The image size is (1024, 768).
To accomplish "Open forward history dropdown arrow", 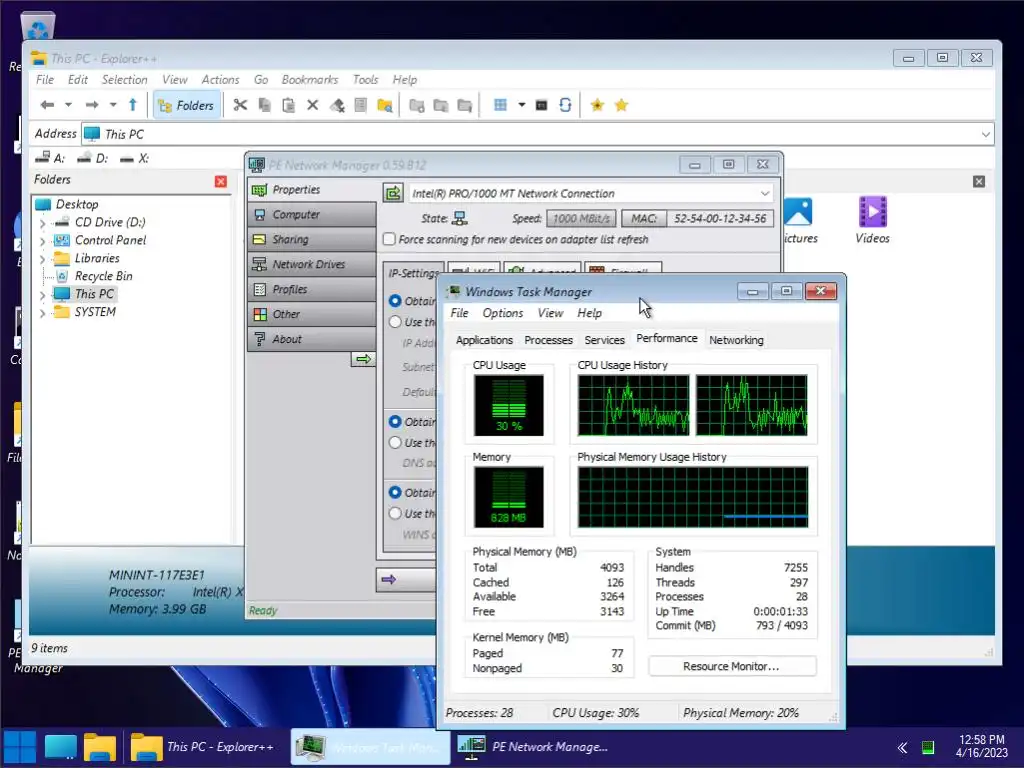I will [113, 105].
